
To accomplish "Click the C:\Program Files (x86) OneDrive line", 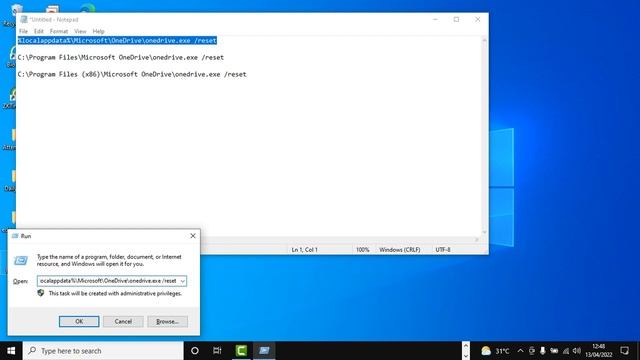I will coord(132,74).
